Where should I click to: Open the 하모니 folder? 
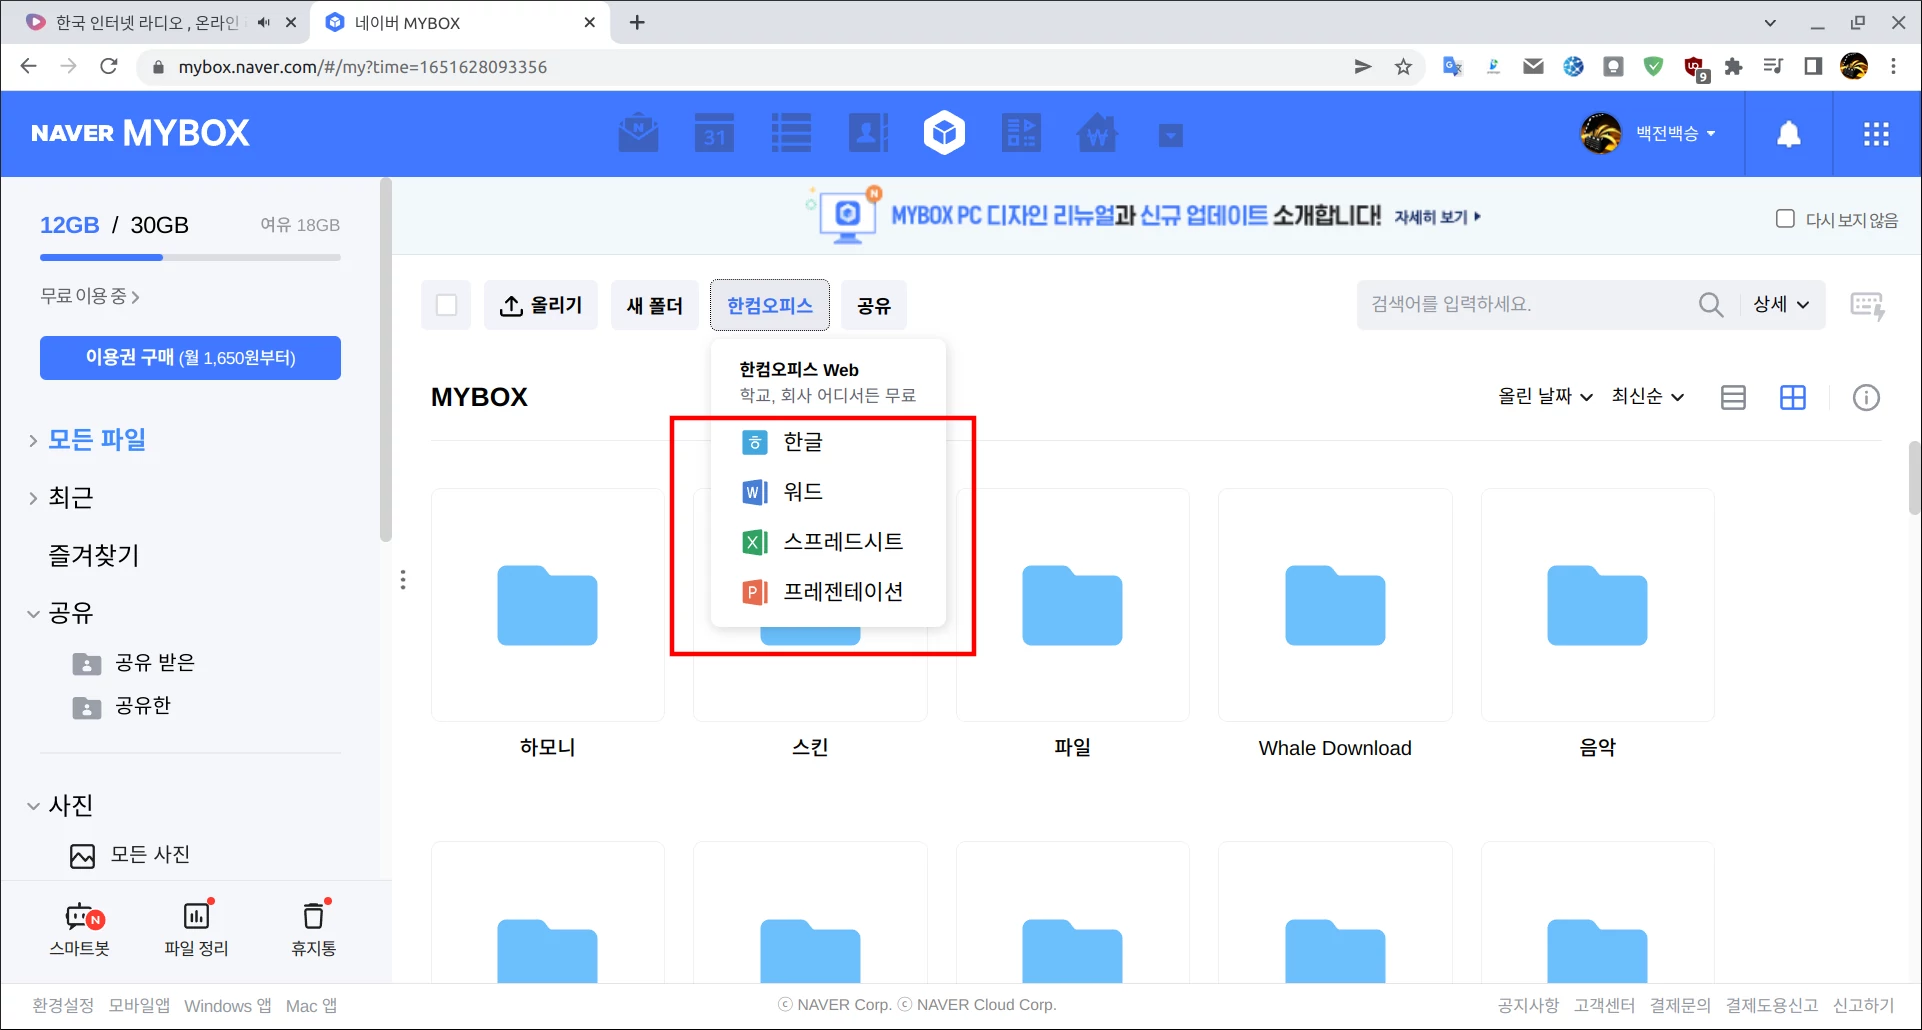tap(548, 605)
